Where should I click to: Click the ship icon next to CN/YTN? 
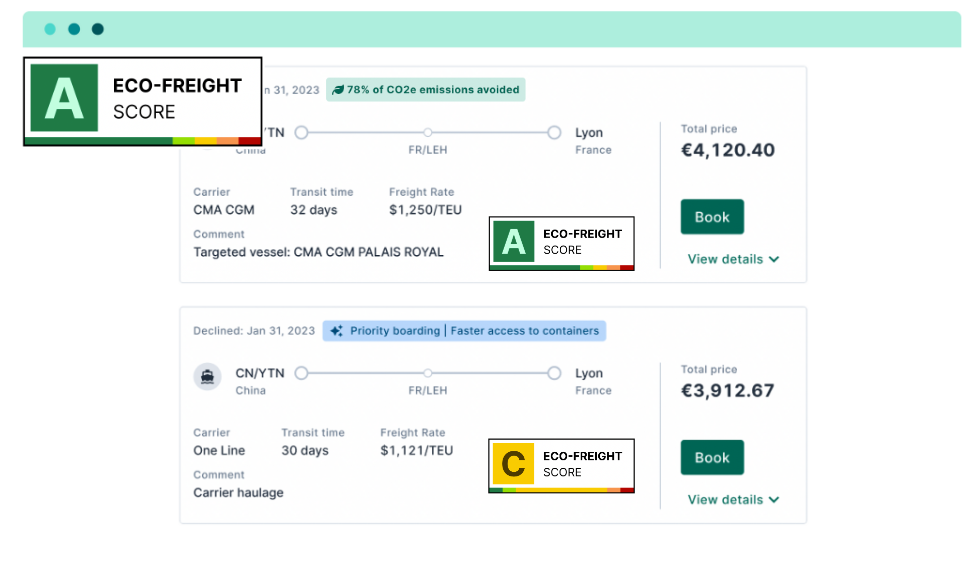tap(207, 376)
